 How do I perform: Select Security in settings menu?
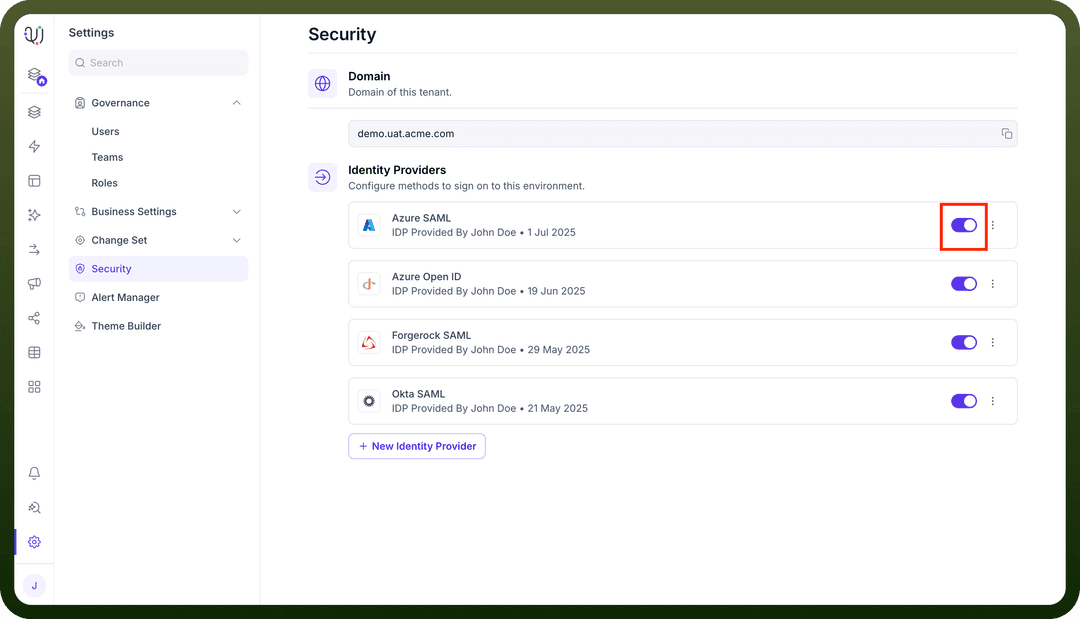tap(158, 269)
